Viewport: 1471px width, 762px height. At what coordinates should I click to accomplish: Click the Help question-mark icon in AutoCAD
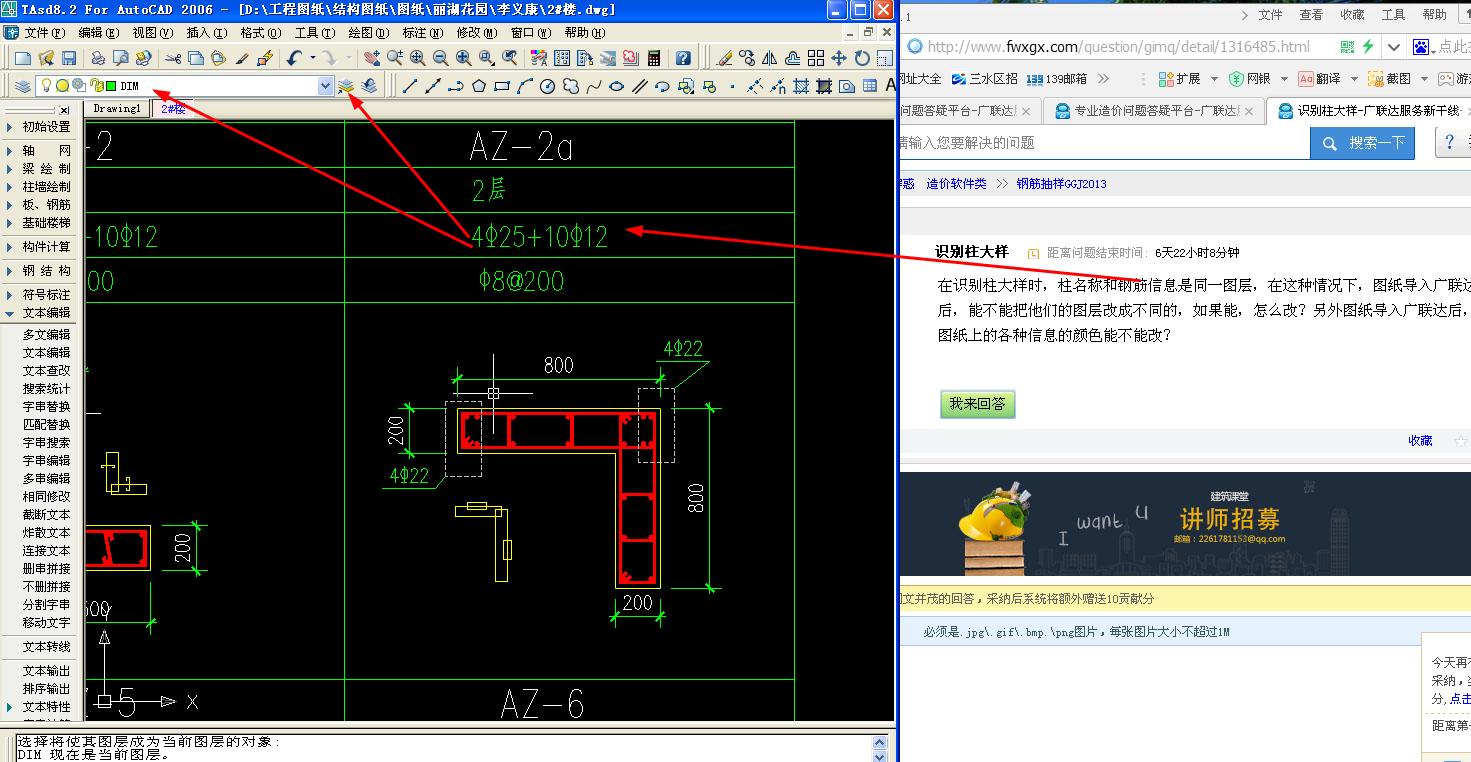[x=683, y=58]
